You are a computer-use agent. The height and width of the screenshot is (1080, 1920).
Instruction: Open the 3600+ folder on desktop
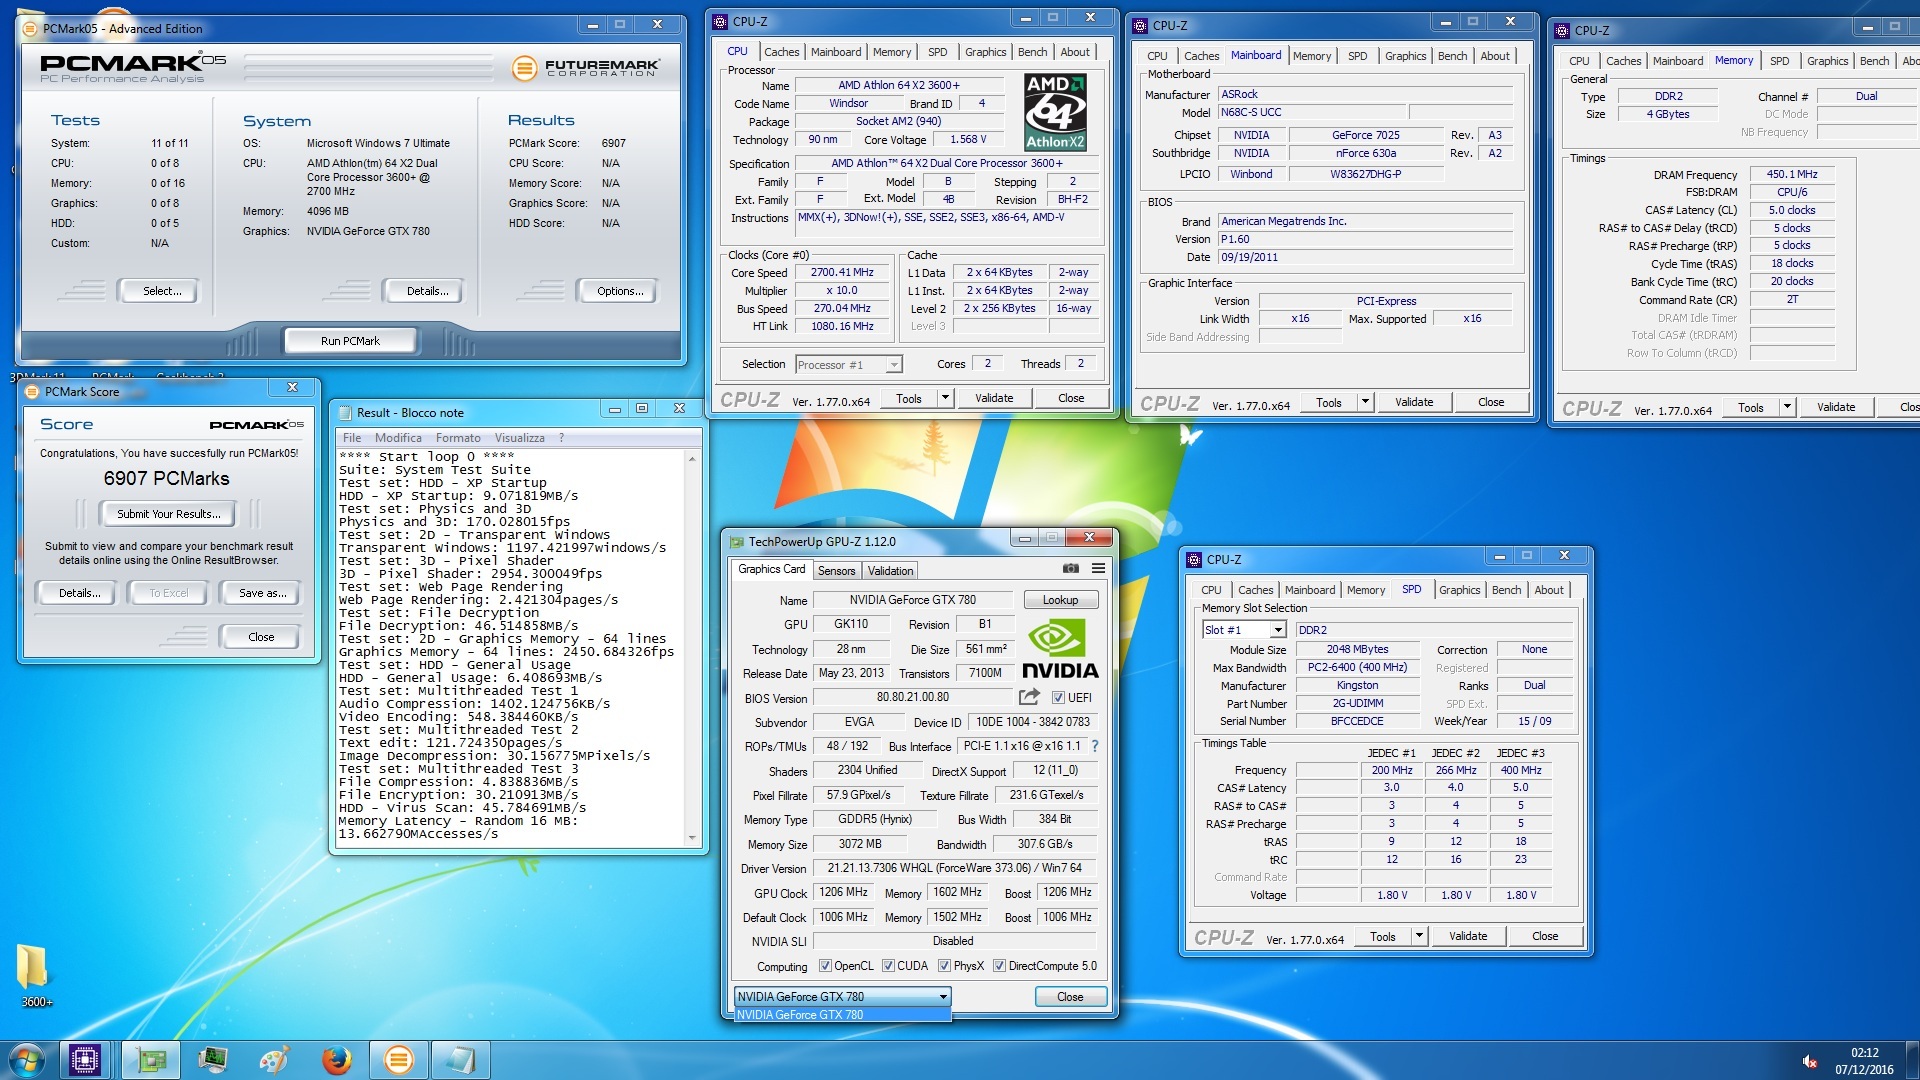tap(35, 975)
